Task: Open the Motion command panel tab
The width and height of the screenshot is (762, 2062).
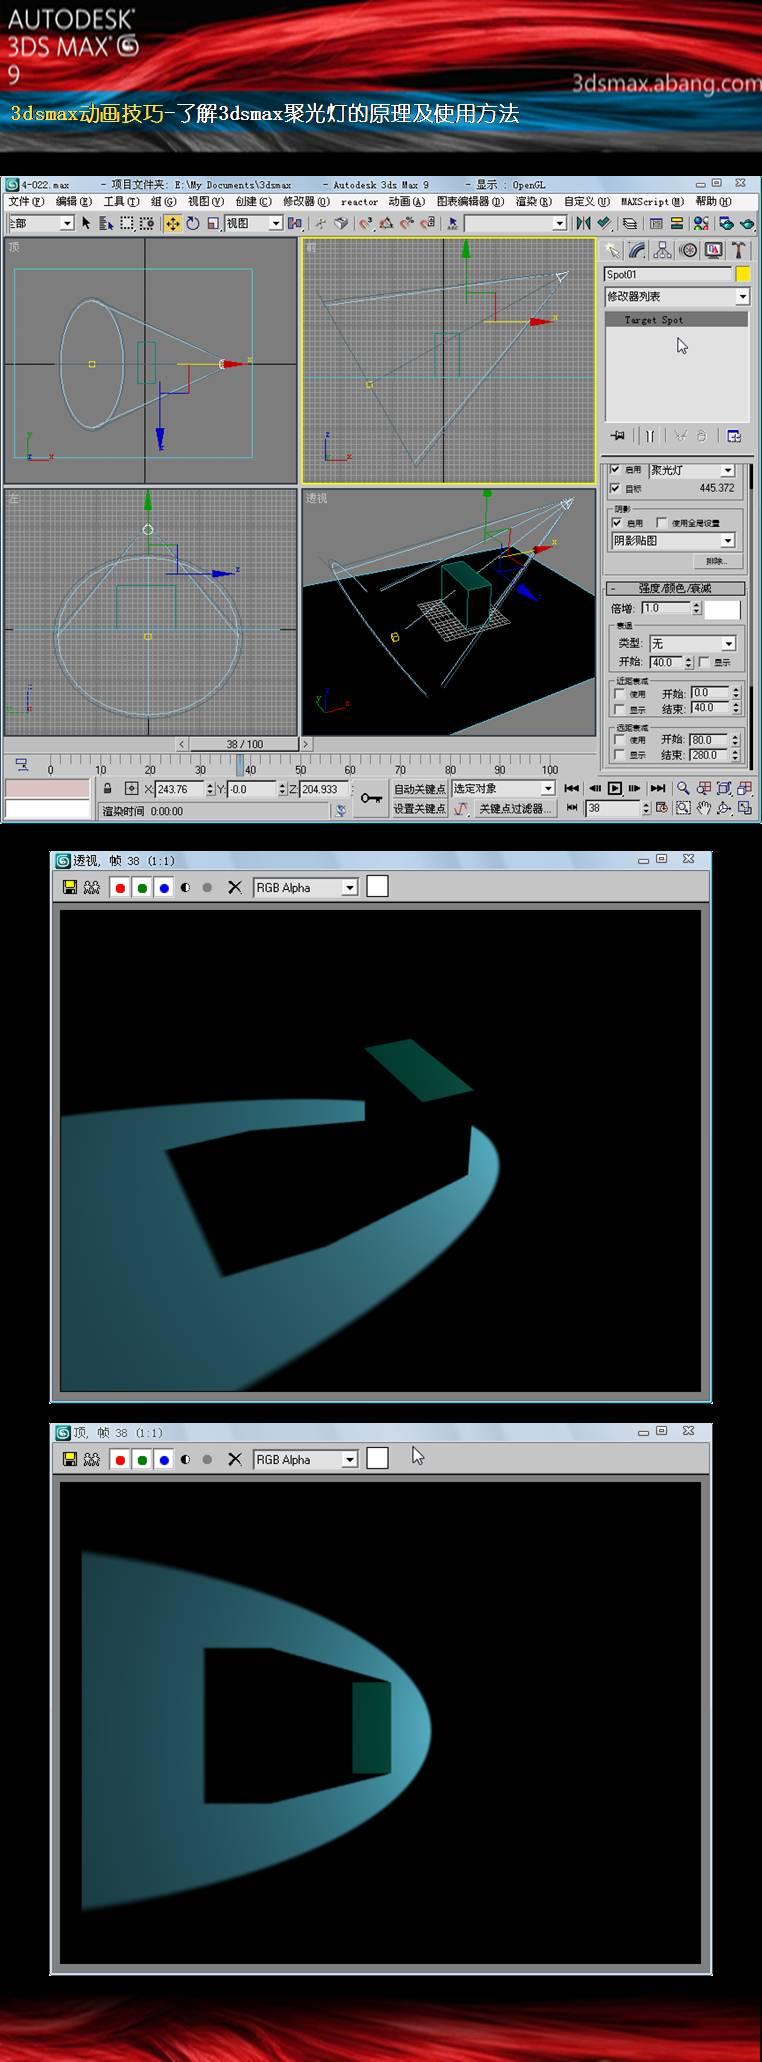Action: (688, 250)
